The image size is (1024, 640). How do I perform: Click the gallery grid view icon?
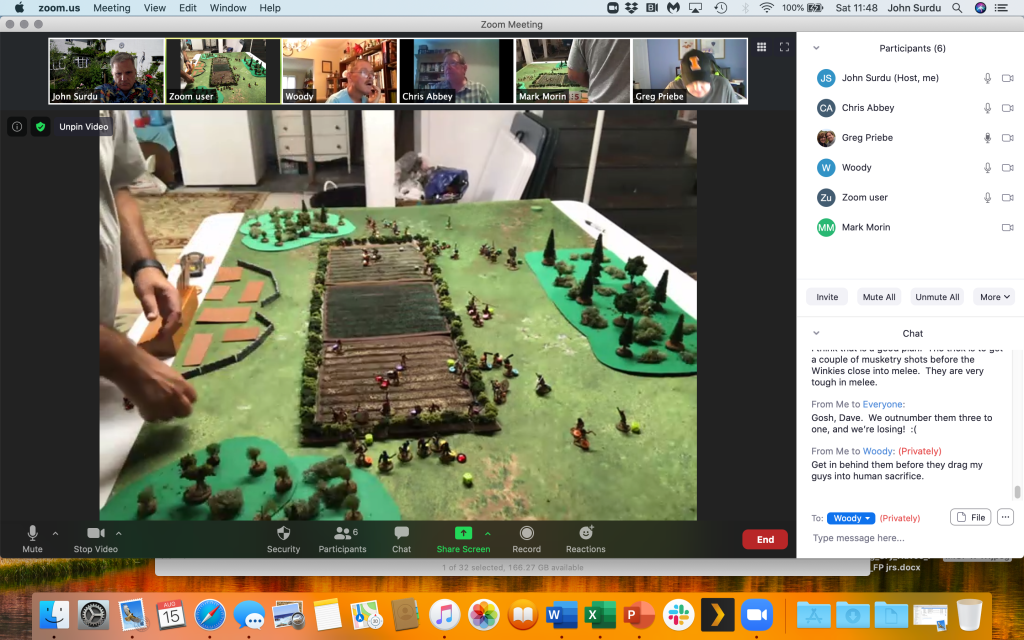(x=761, y=47)
